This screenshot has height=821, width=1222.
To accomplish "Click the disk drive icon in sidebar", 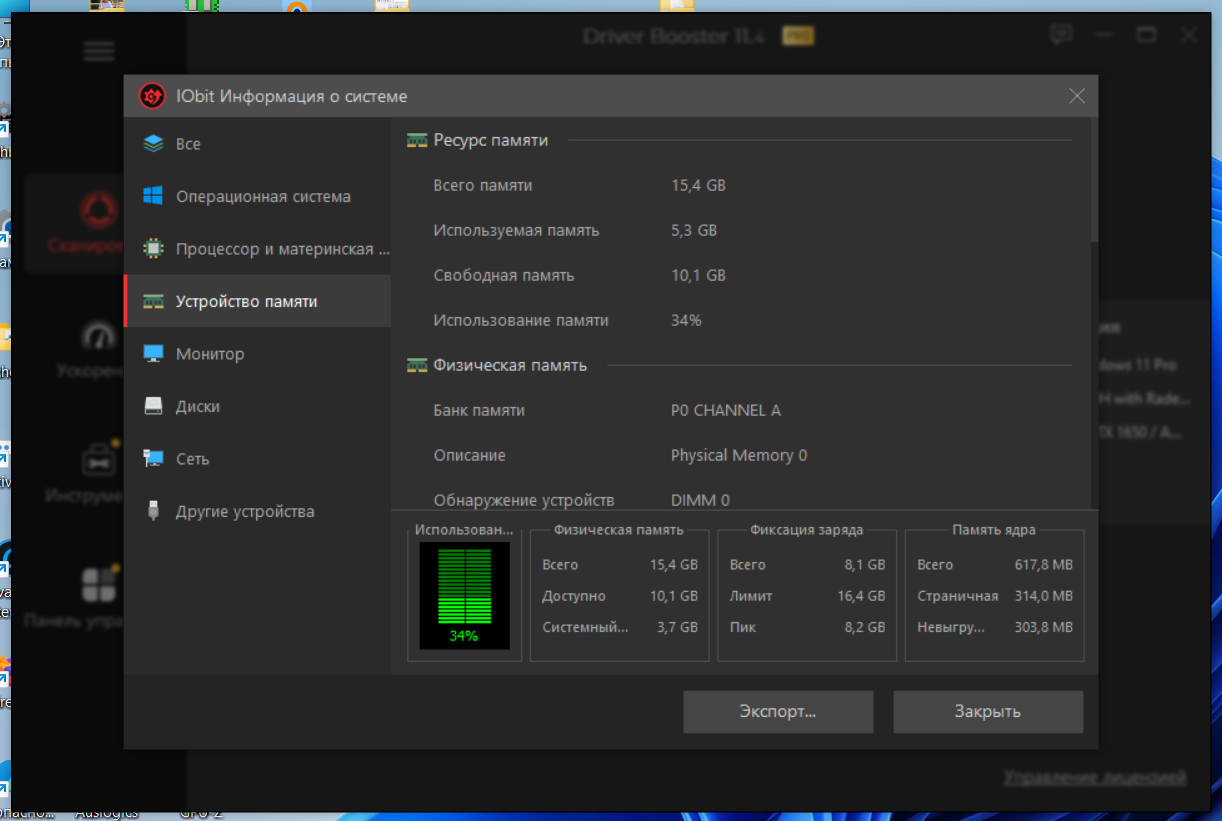I will 153,406.
